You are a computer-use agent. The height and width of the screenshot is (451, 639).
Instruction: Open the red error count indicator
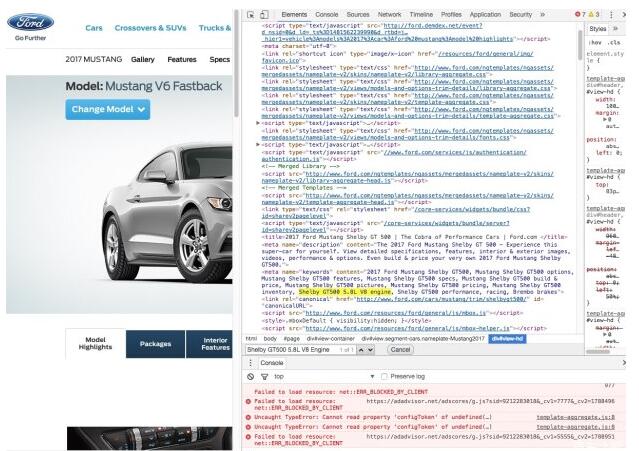click(x=580, y=14)
